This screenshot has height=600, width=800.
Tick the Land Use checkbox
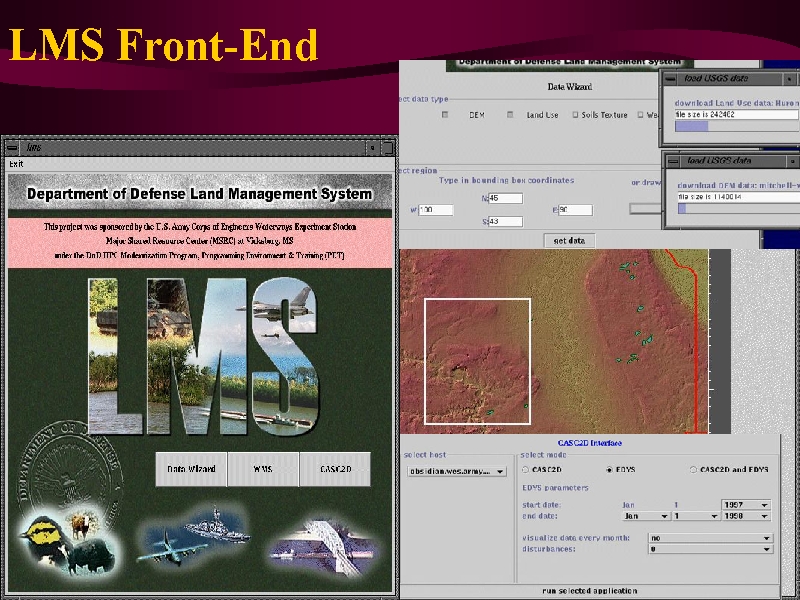coord(510,115)
